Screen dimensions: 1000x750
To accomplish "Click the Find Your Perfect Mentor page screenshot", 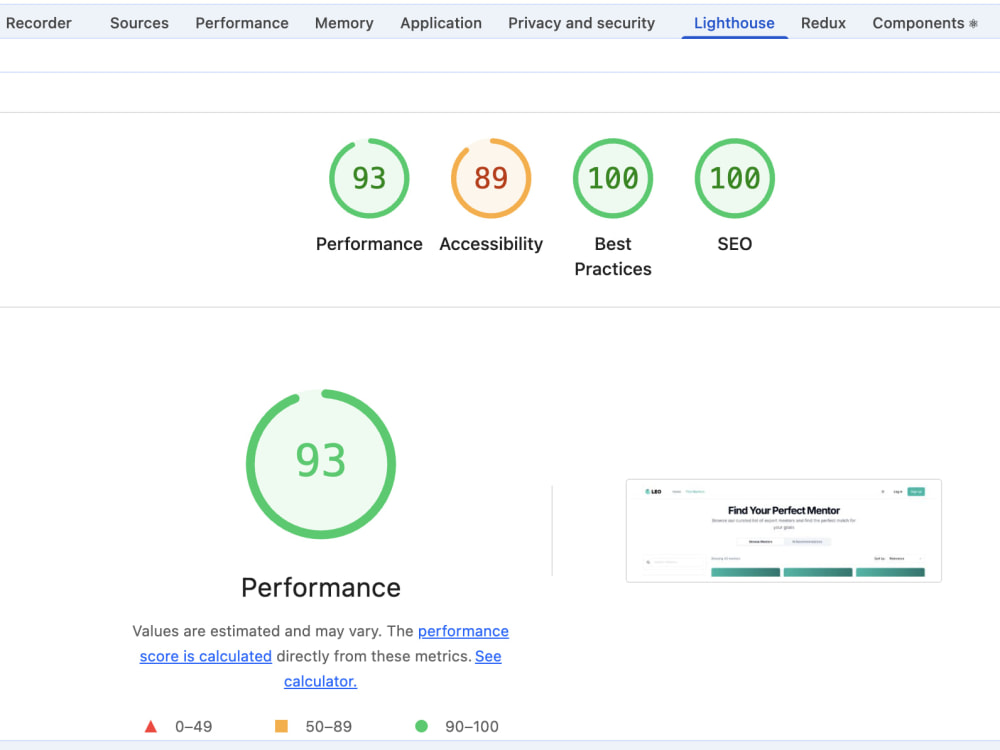I will coord(784,531).
